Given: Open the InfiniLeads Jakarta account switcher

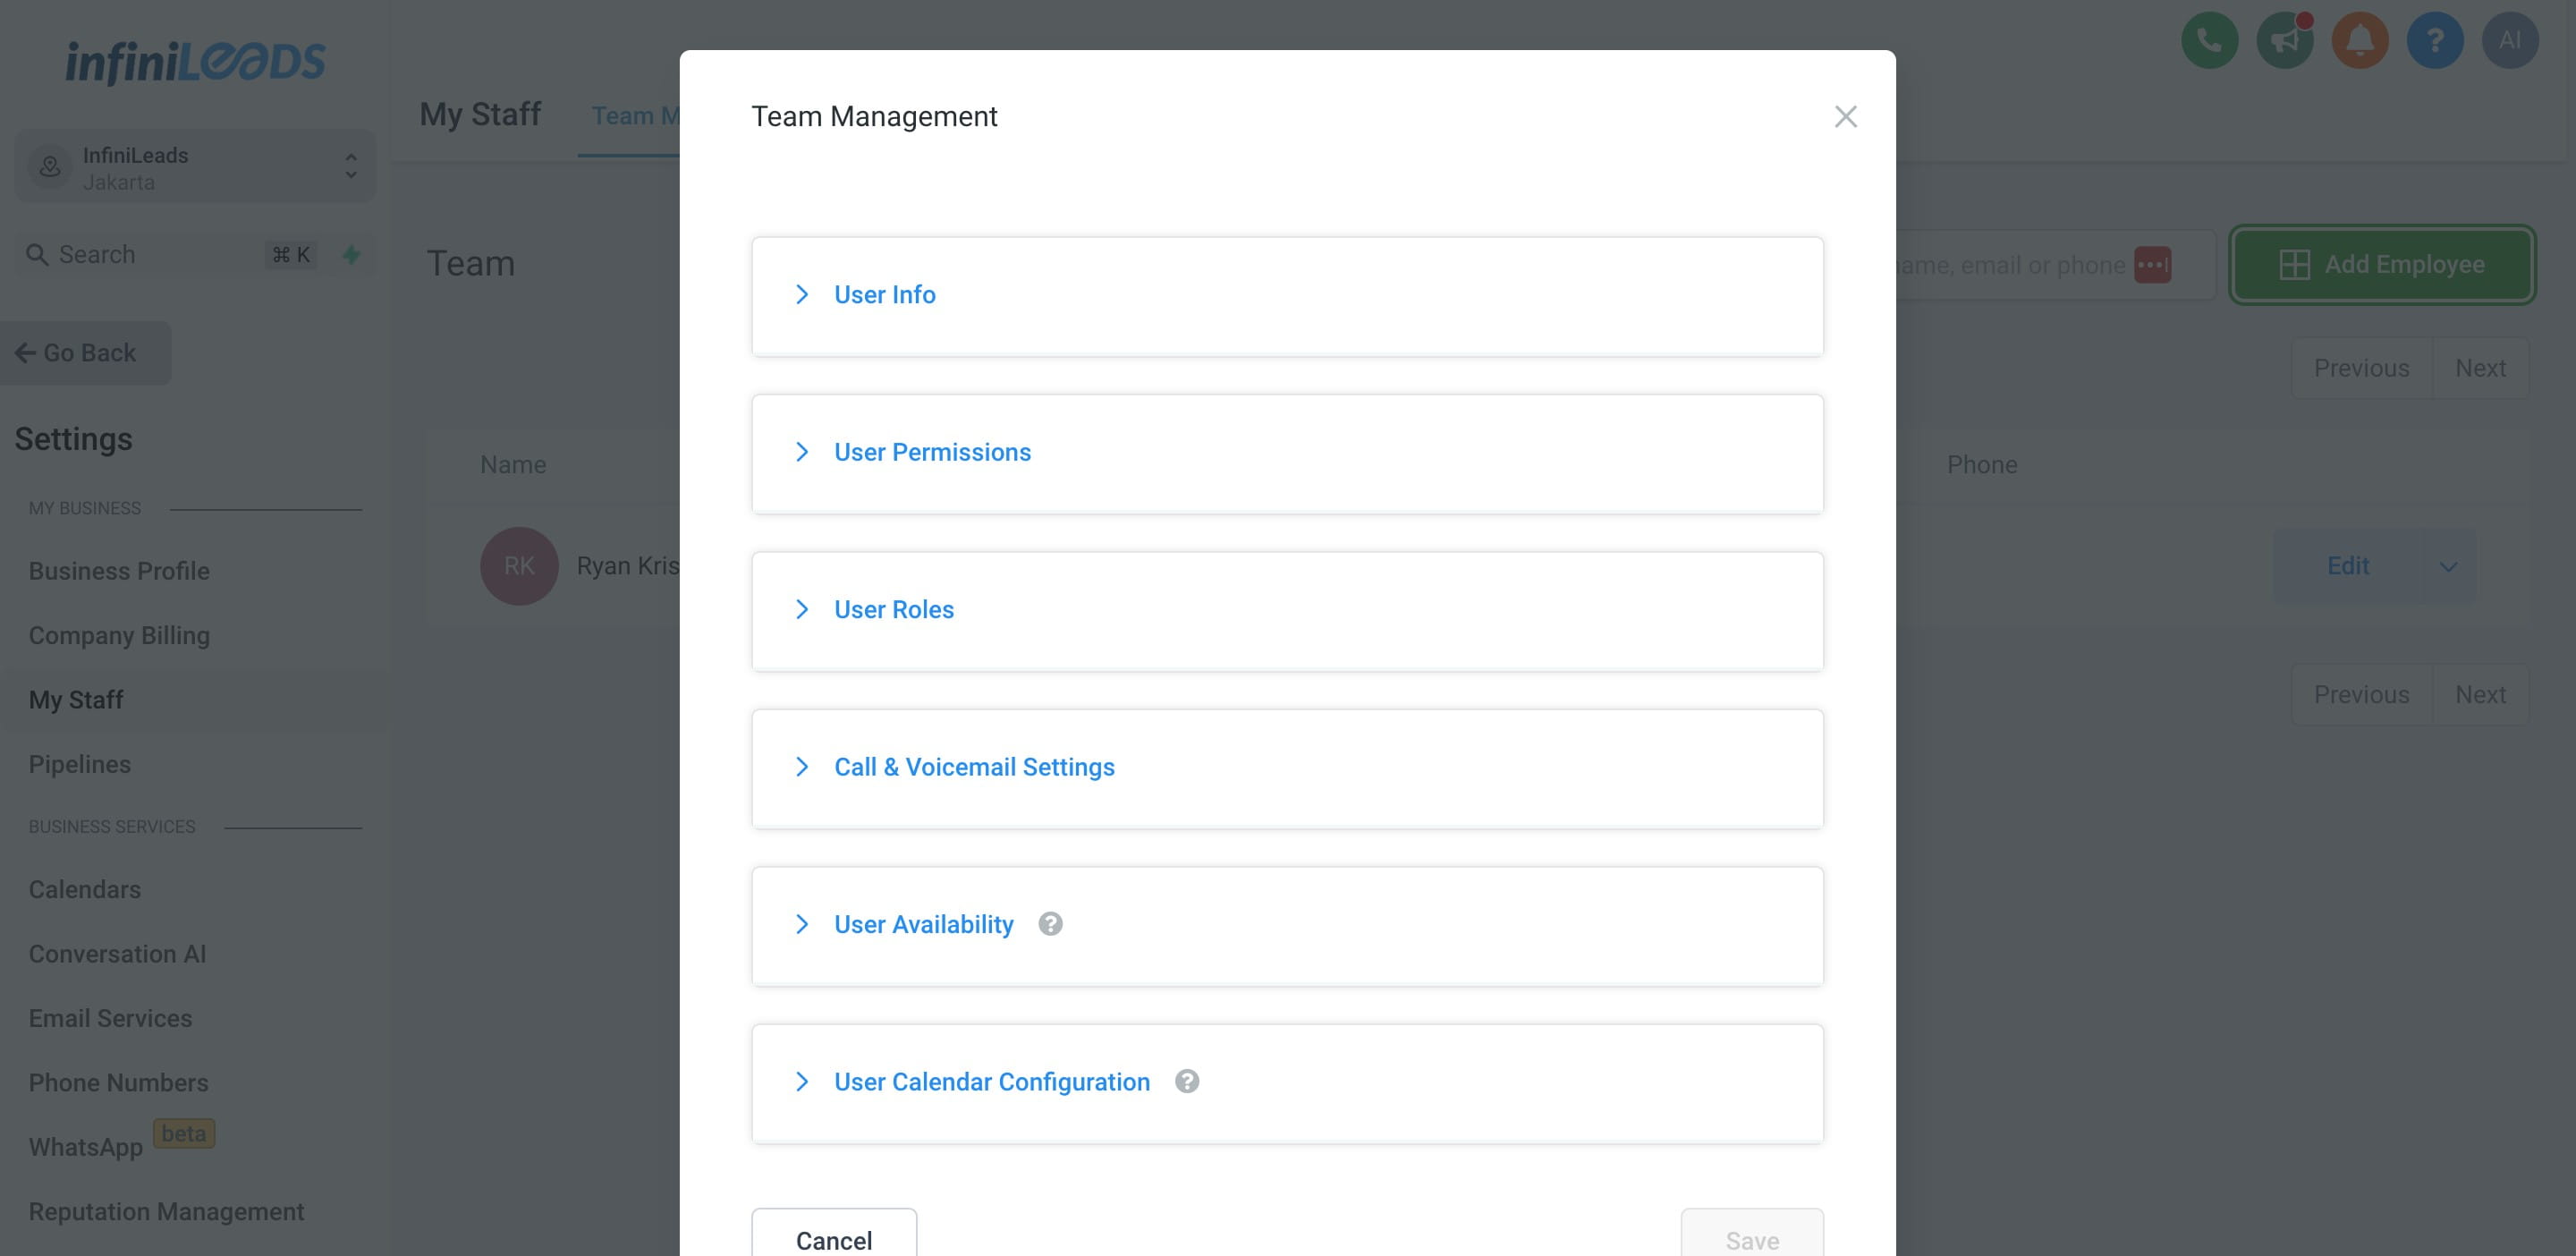Looking at the screenshot, I should click(x=195, y=167).
